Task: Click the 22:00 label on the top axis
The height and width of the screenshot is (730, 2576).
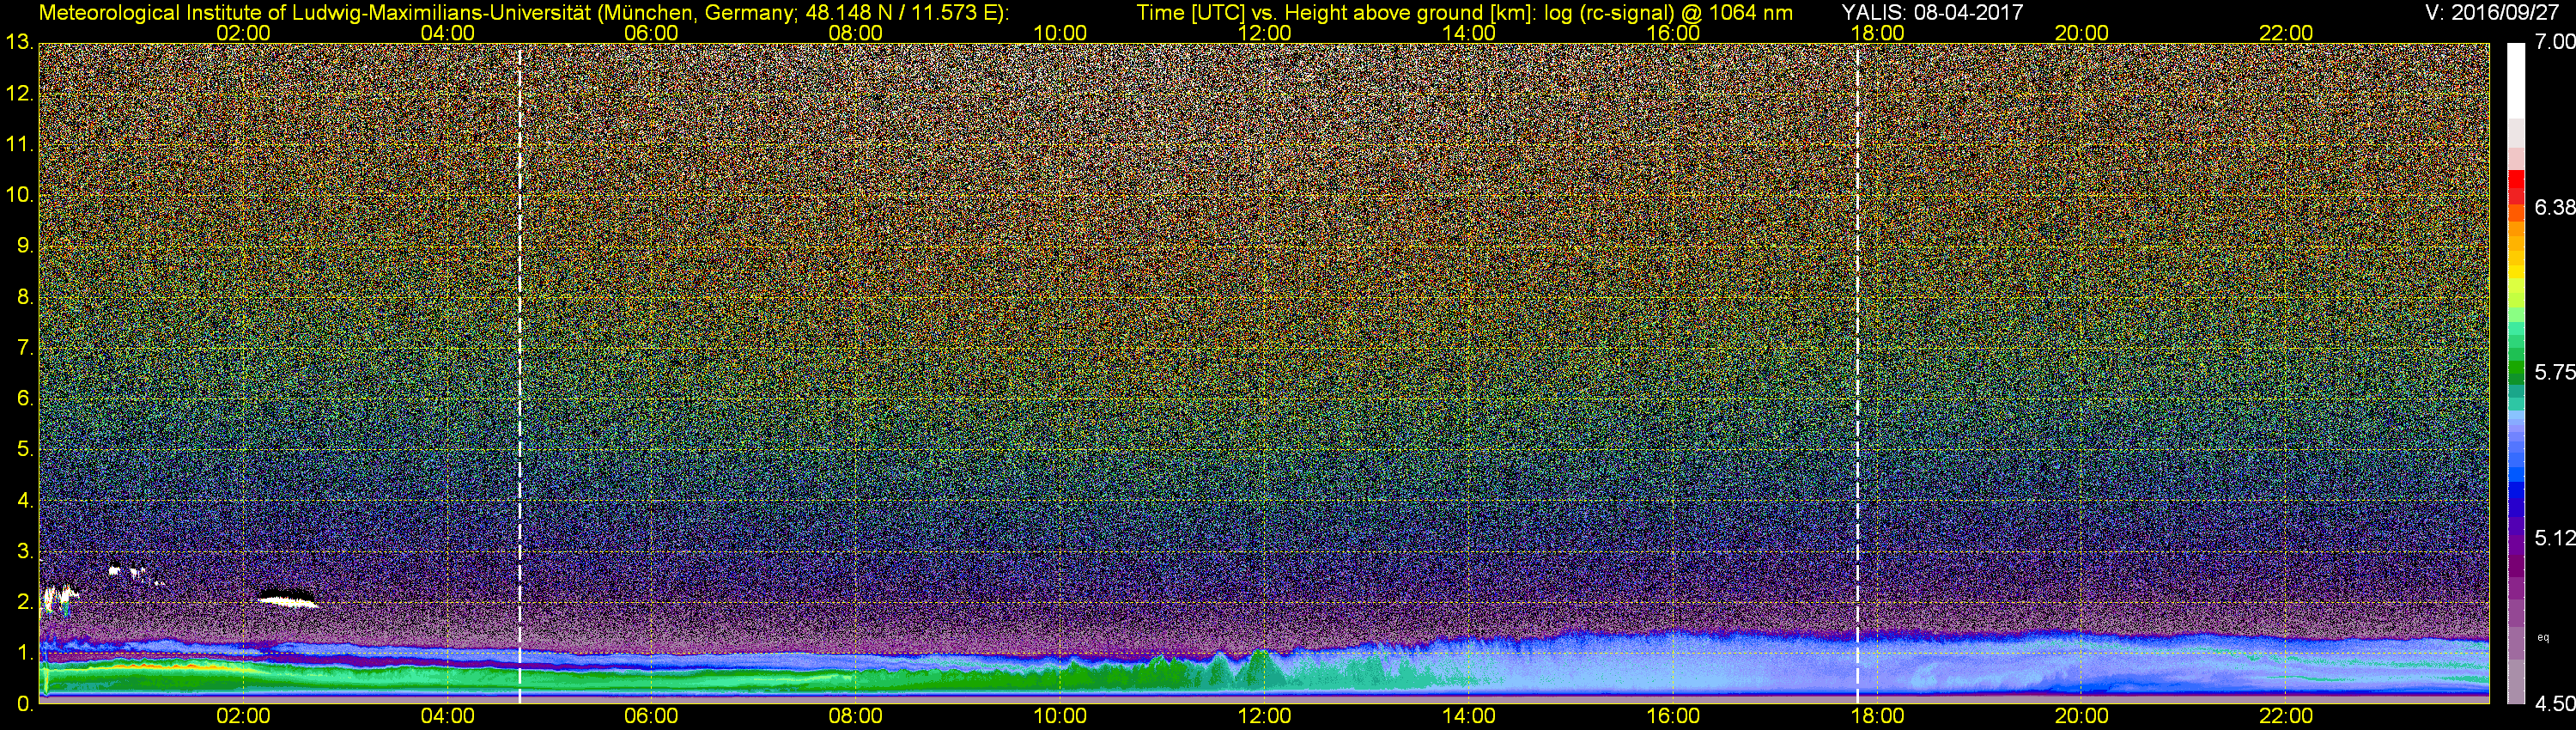Action: coord(2286,32)
